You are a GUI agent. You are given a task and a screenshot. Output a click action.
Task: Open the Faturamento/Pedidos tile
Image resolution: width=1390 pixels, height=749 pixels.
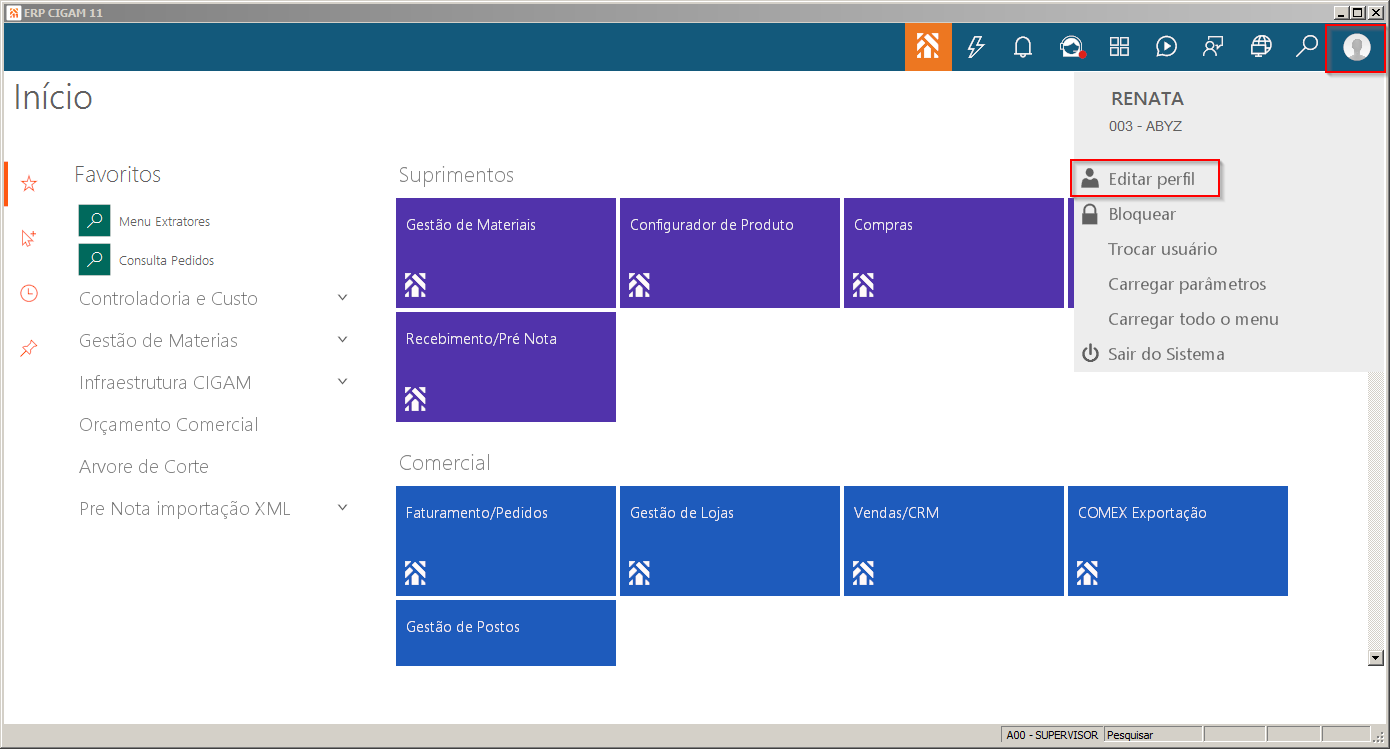[506, 541]
